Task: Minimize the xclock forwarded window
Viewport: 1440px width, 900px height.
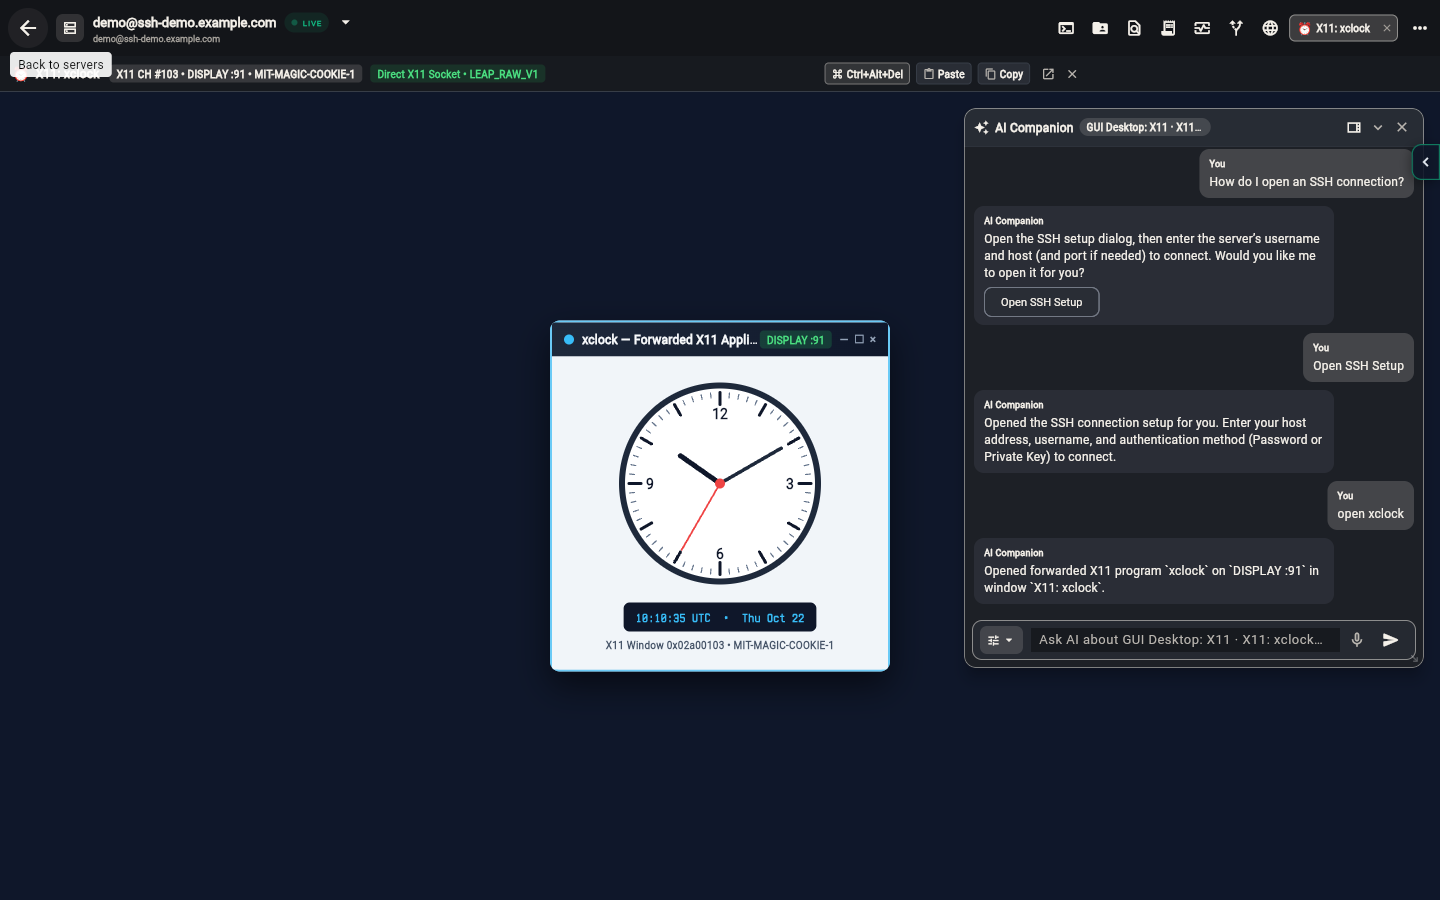Action: coord(844,340)
